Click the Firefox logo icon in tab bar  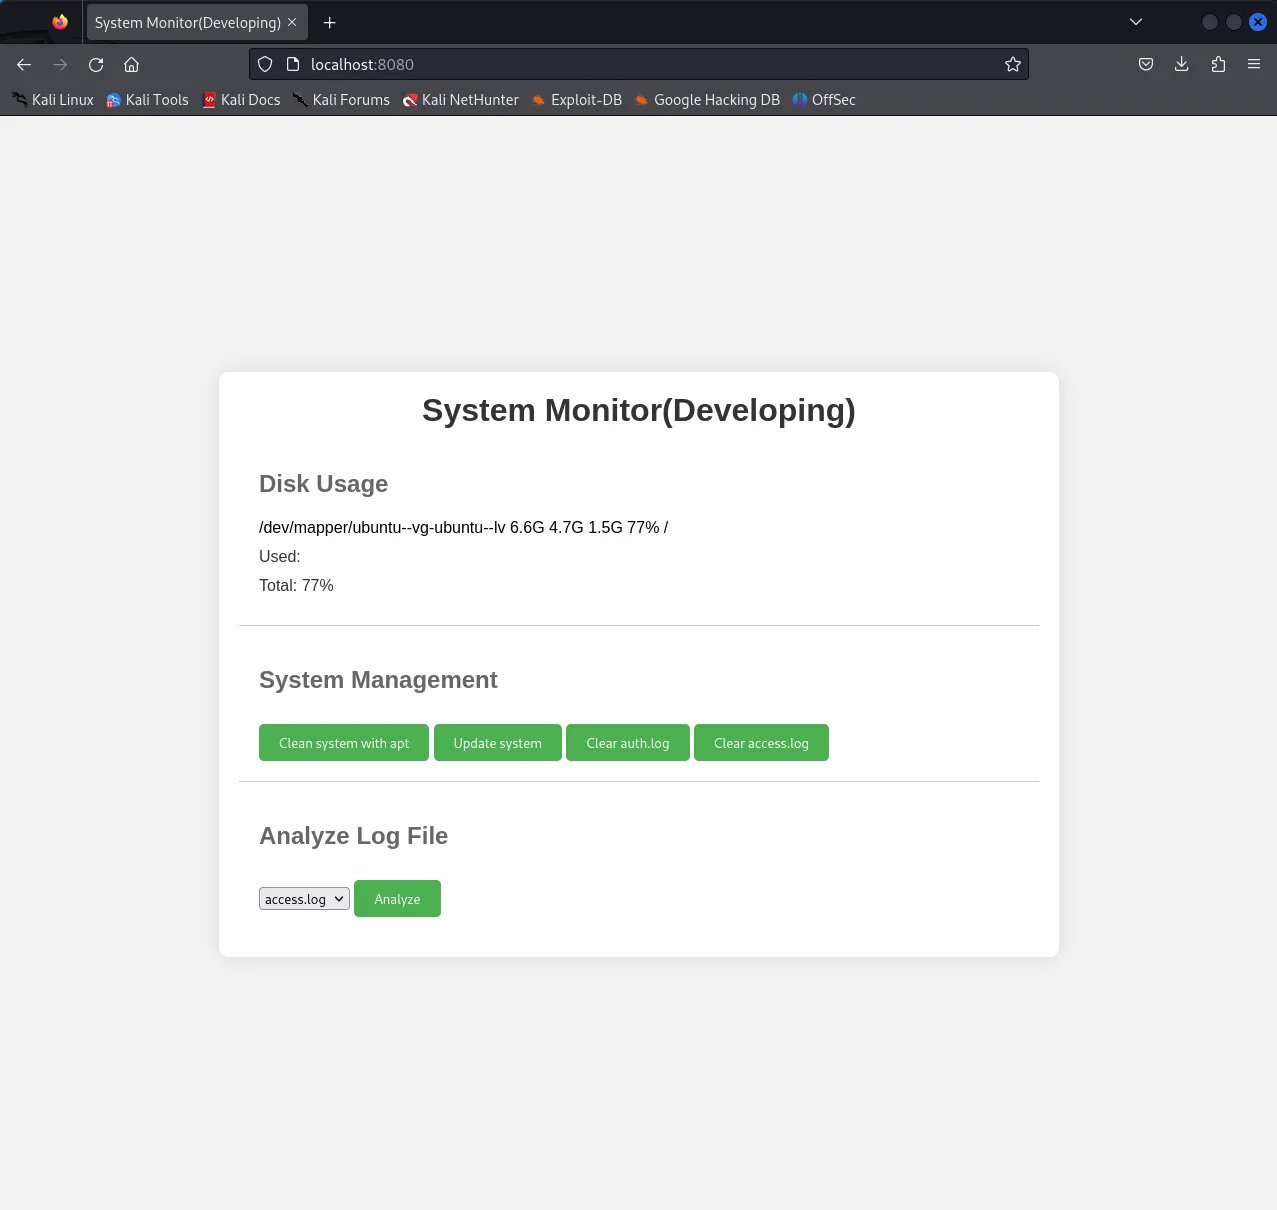(60, 22)
